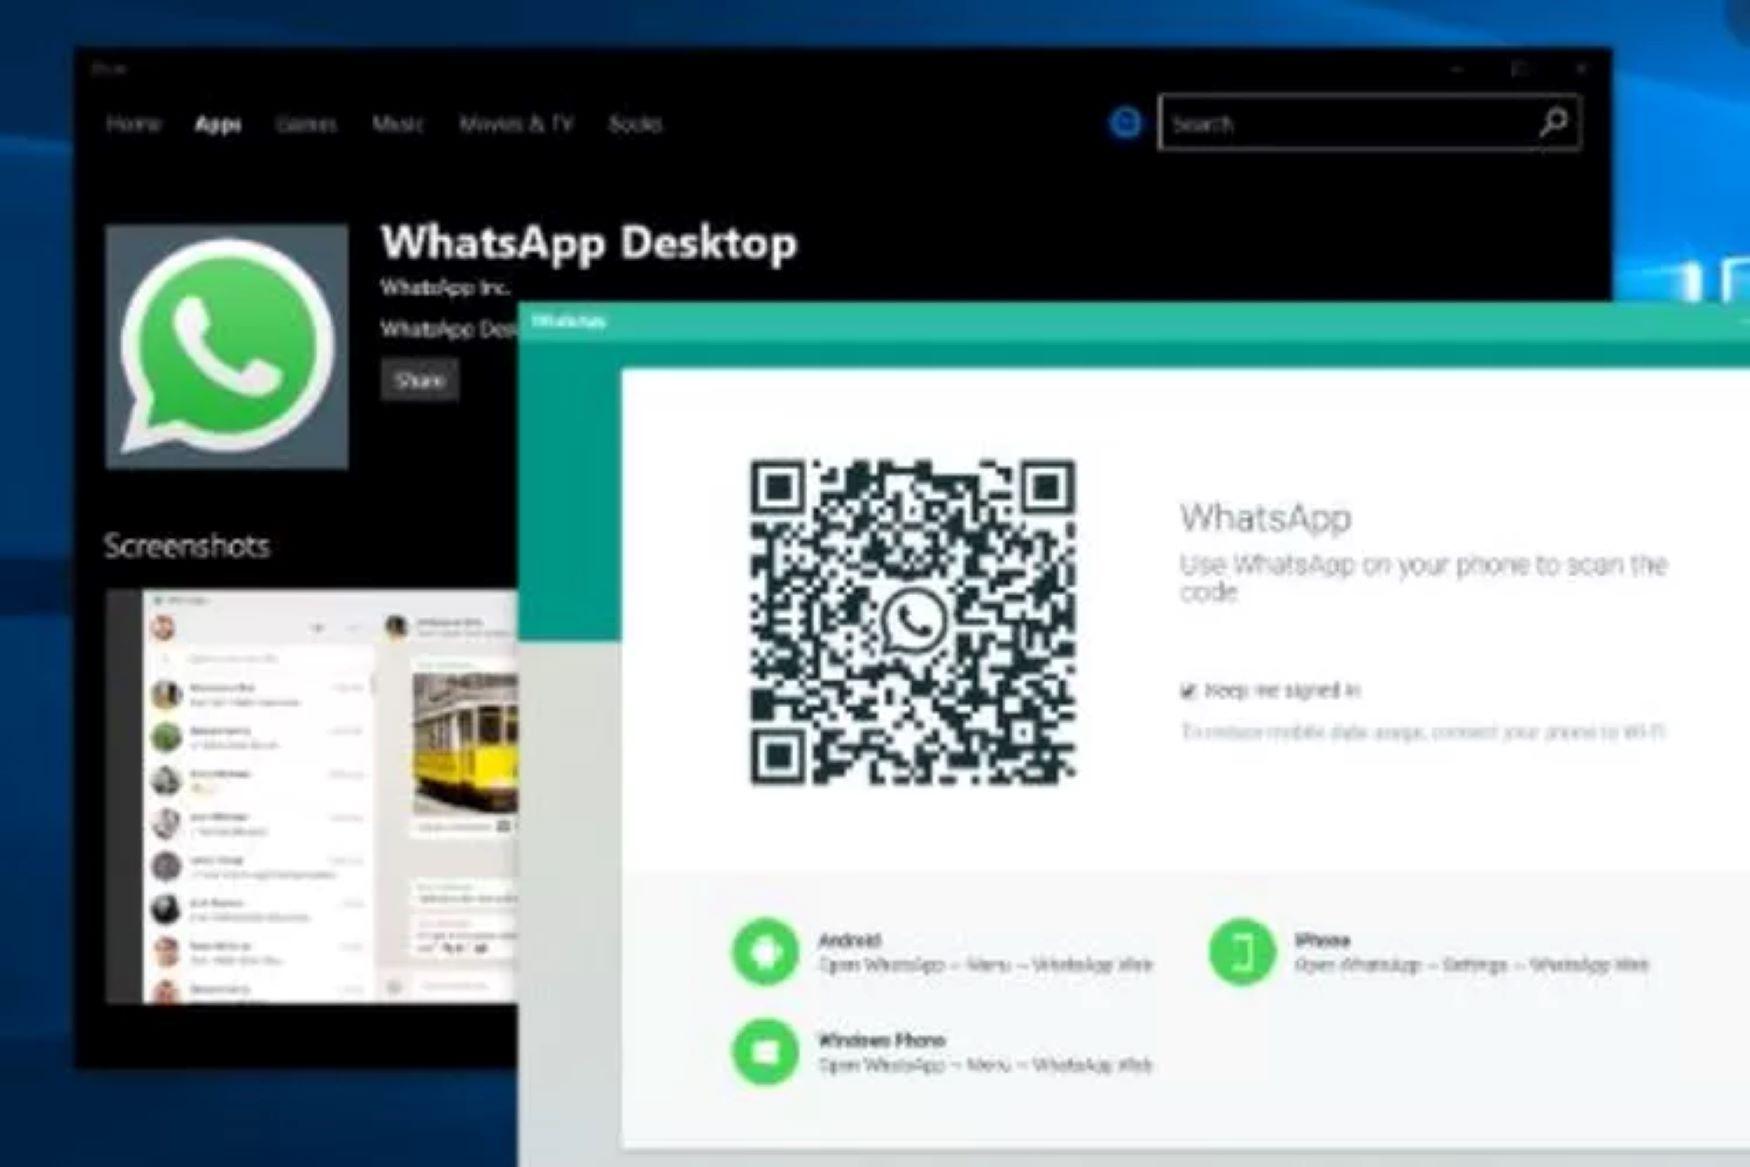Open the Music category
The width and height of the screenshot is (1750, 1167).
[x=399, y=124]
